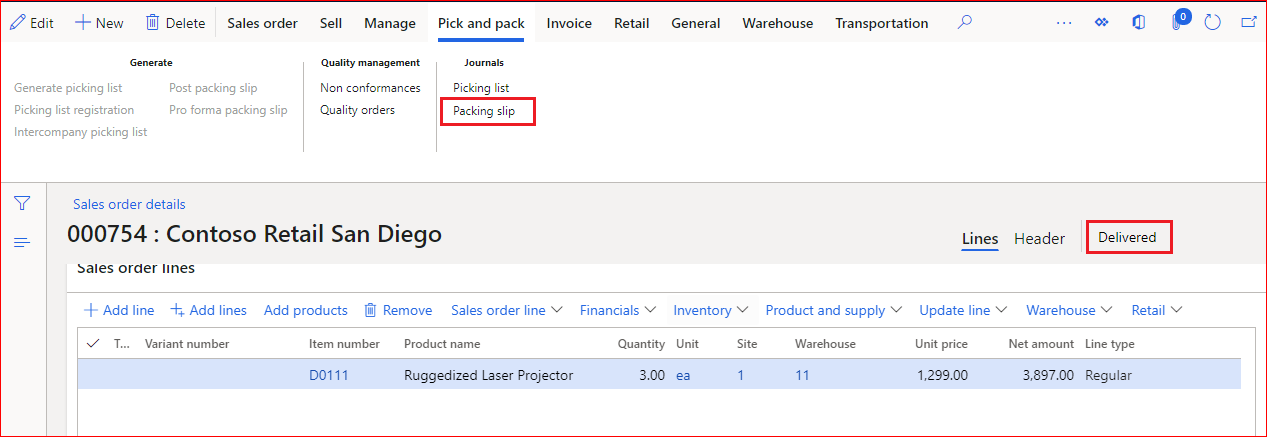Open in Office icon
The width and height of the screenshot is (1267, 437).
pyautogui.click(x=1138, y=23)
